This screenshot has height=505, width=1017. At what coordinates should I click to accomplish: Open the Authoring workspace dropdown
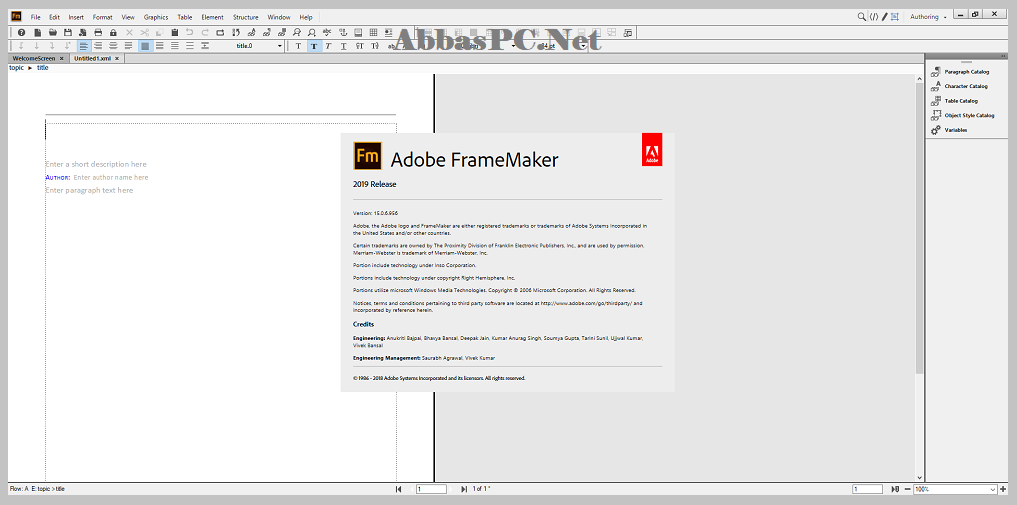[x=927, y=17]
